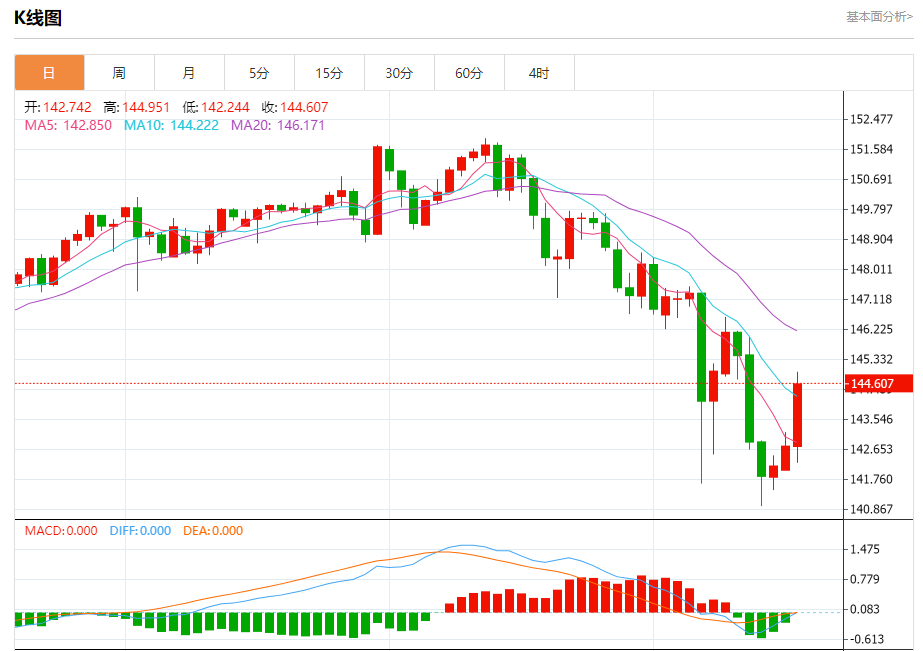
Task: Click the 147.118 price axis label
Action: pyautogui.click(x=871, y=299)
